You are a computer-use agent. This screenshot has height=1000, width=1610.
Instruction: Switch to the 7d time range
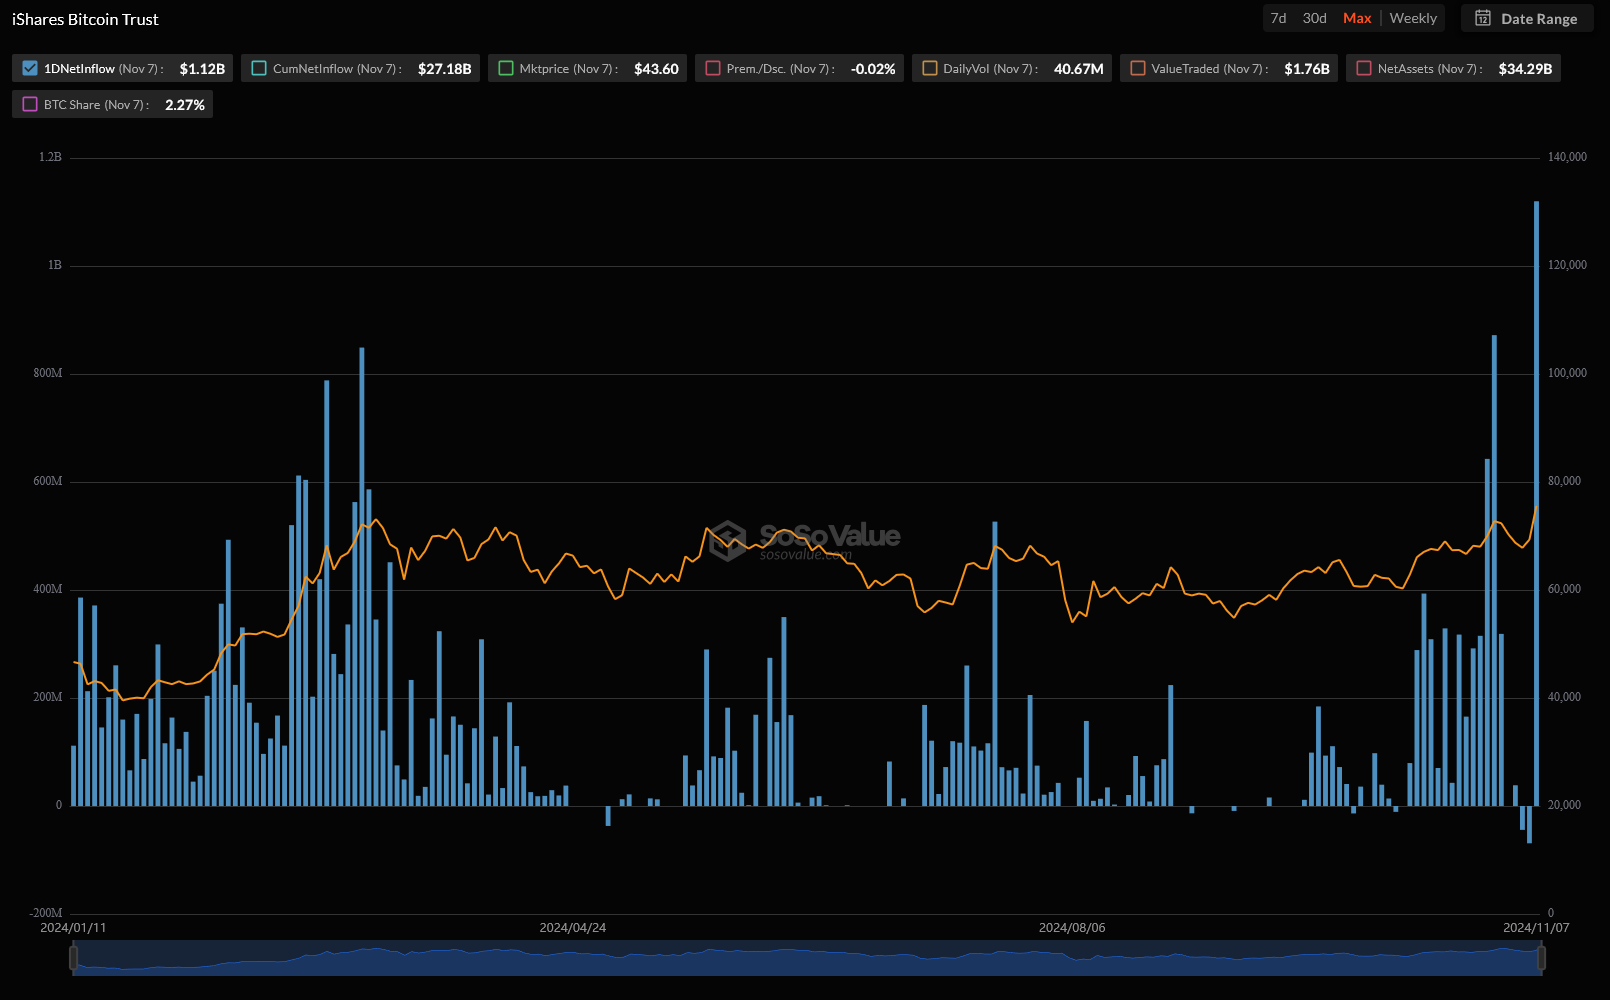[x=1278, y=19]
